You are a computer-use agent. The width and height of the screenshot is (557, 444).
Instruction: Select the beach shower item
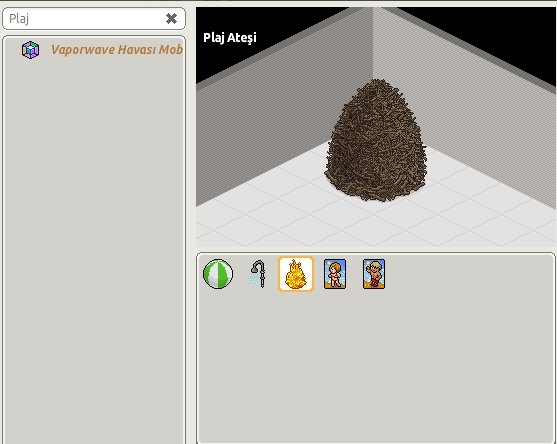(x=257, y=274)
